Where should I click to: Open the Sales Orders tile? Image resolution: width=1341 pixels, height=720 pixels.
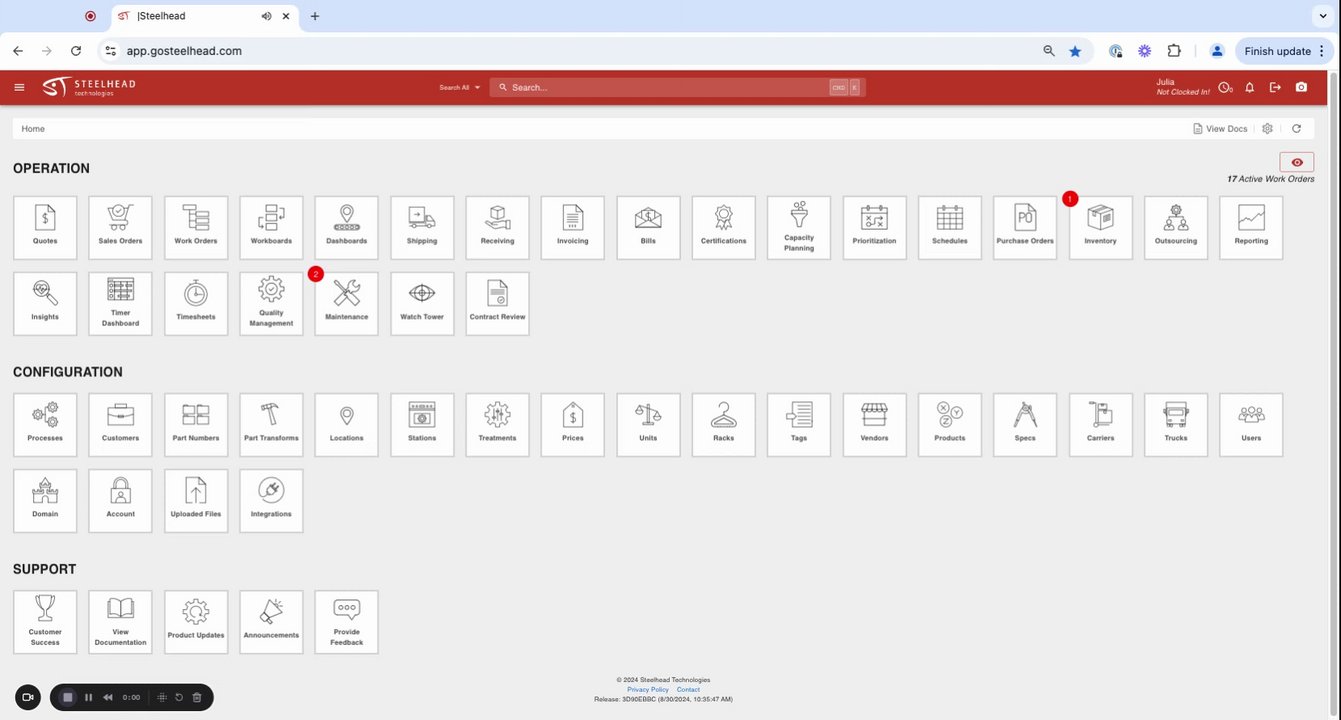pos(120,228)
